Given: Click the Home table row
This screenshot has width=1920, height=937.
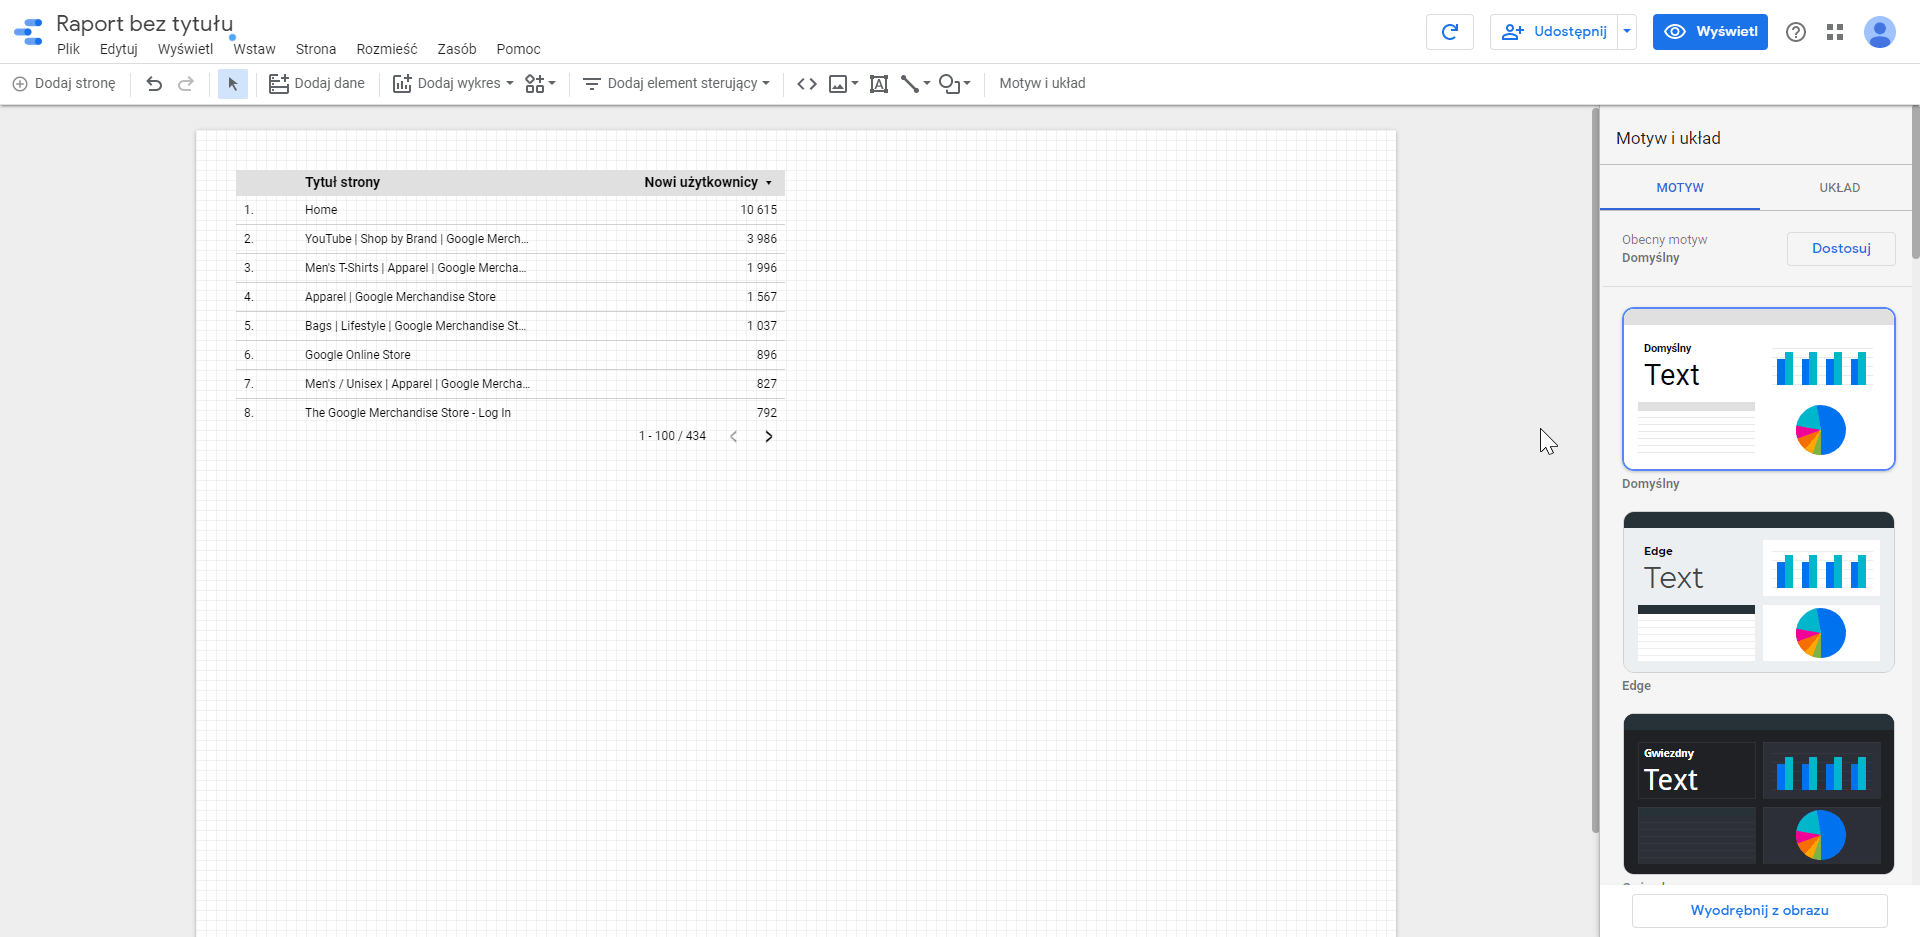Looking at the screenshot, I should (510, 210).
